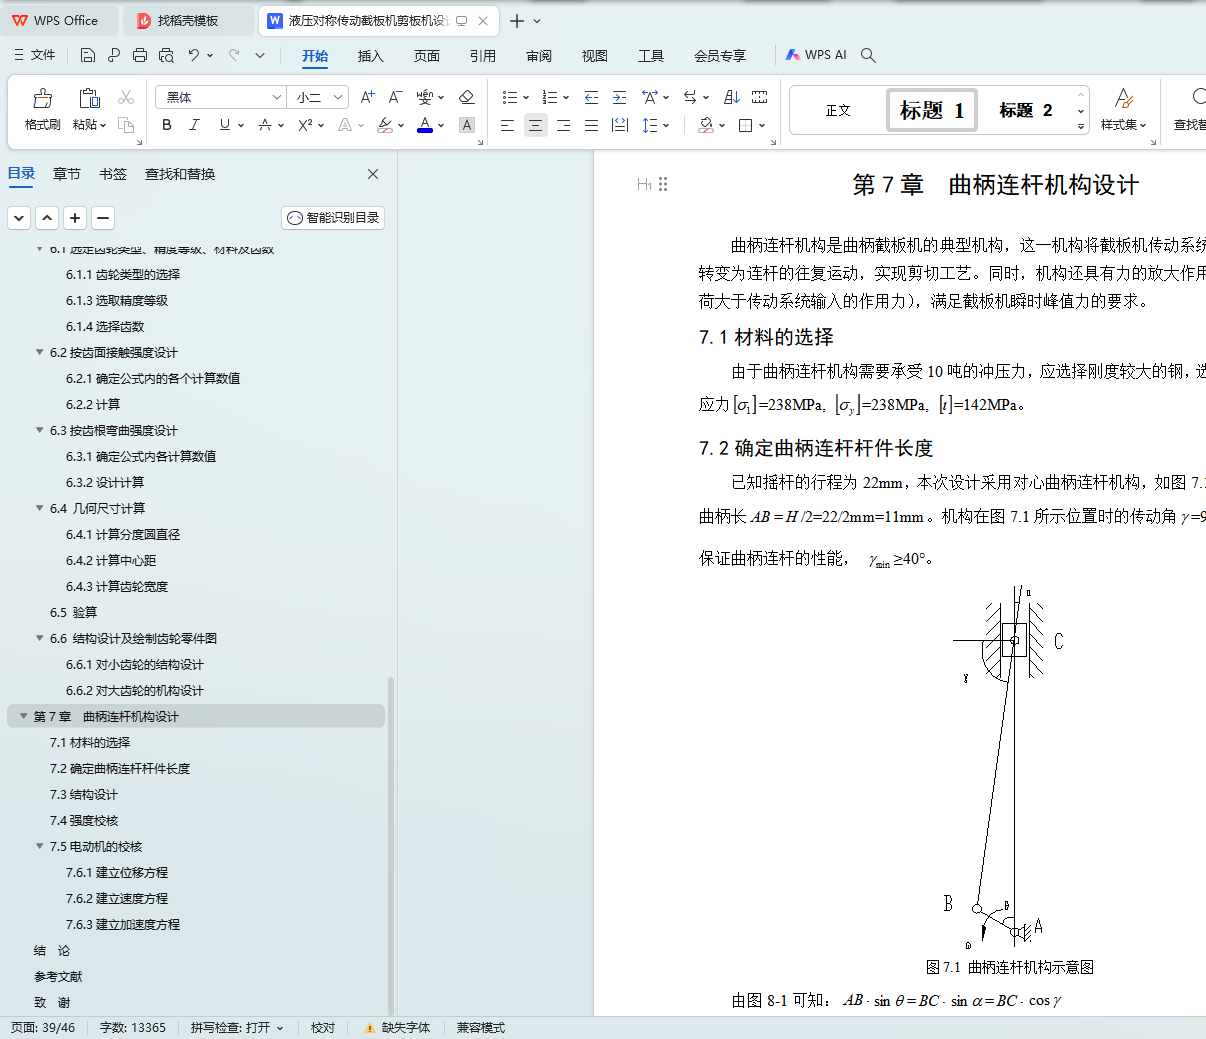
Task: Open the 引用 (References) ribbon tab
Action: click(483, 56)
